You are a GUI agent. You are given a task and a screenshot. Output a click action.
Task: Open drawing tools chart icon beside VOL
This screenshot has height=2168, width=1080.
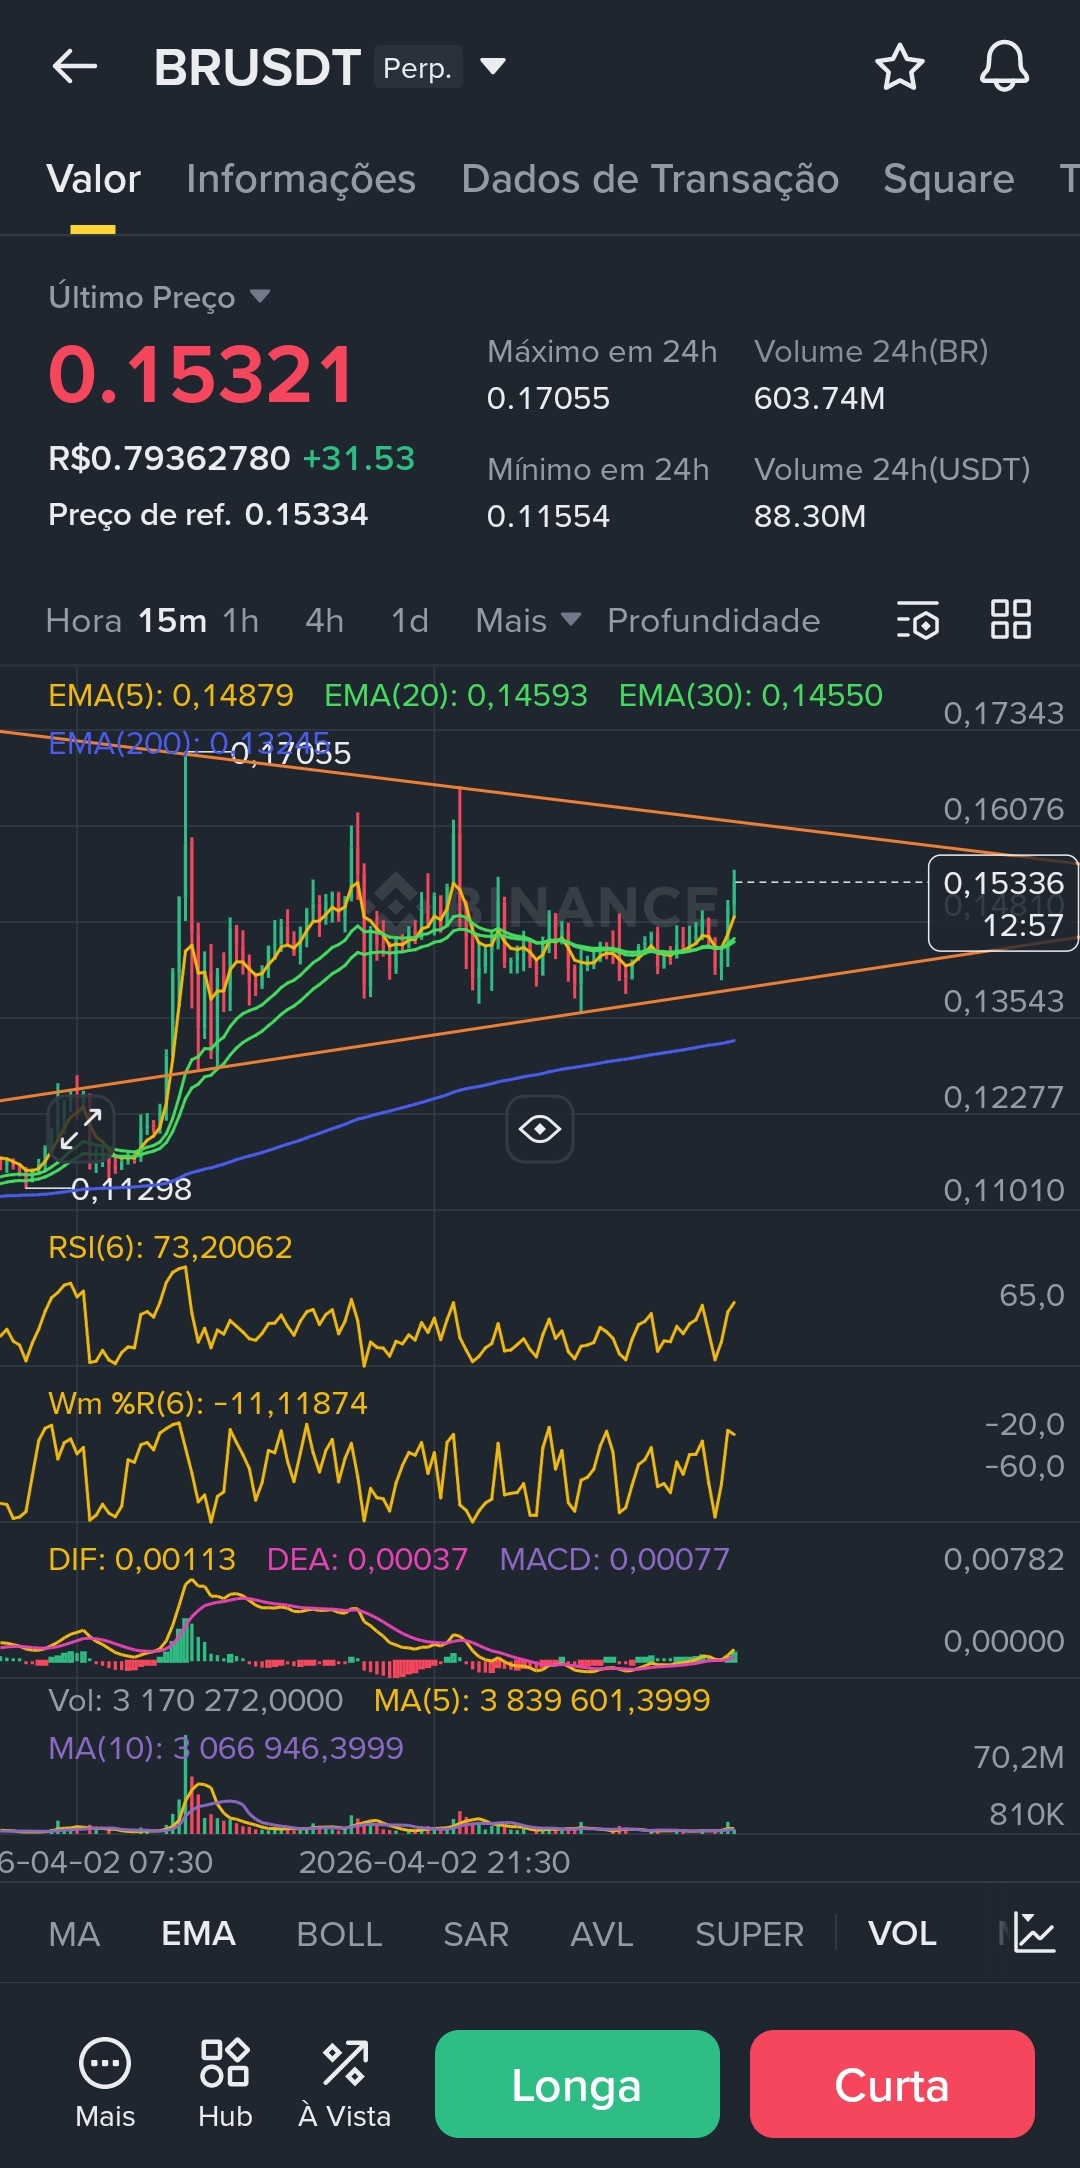(x=1034, y=1932)
